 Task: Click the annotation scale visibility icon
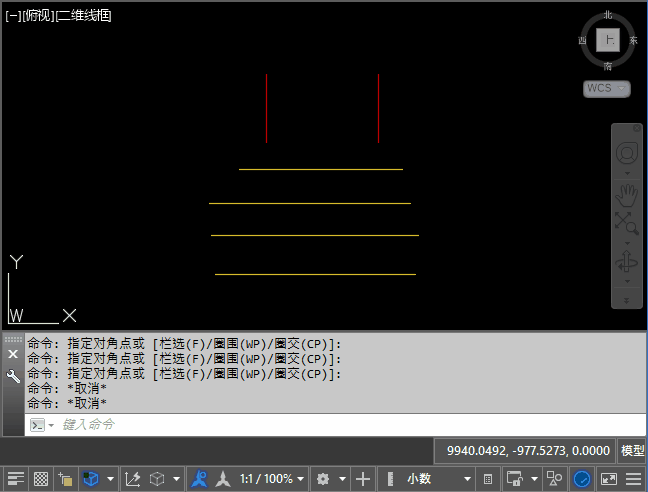click(x=200, y=479)
